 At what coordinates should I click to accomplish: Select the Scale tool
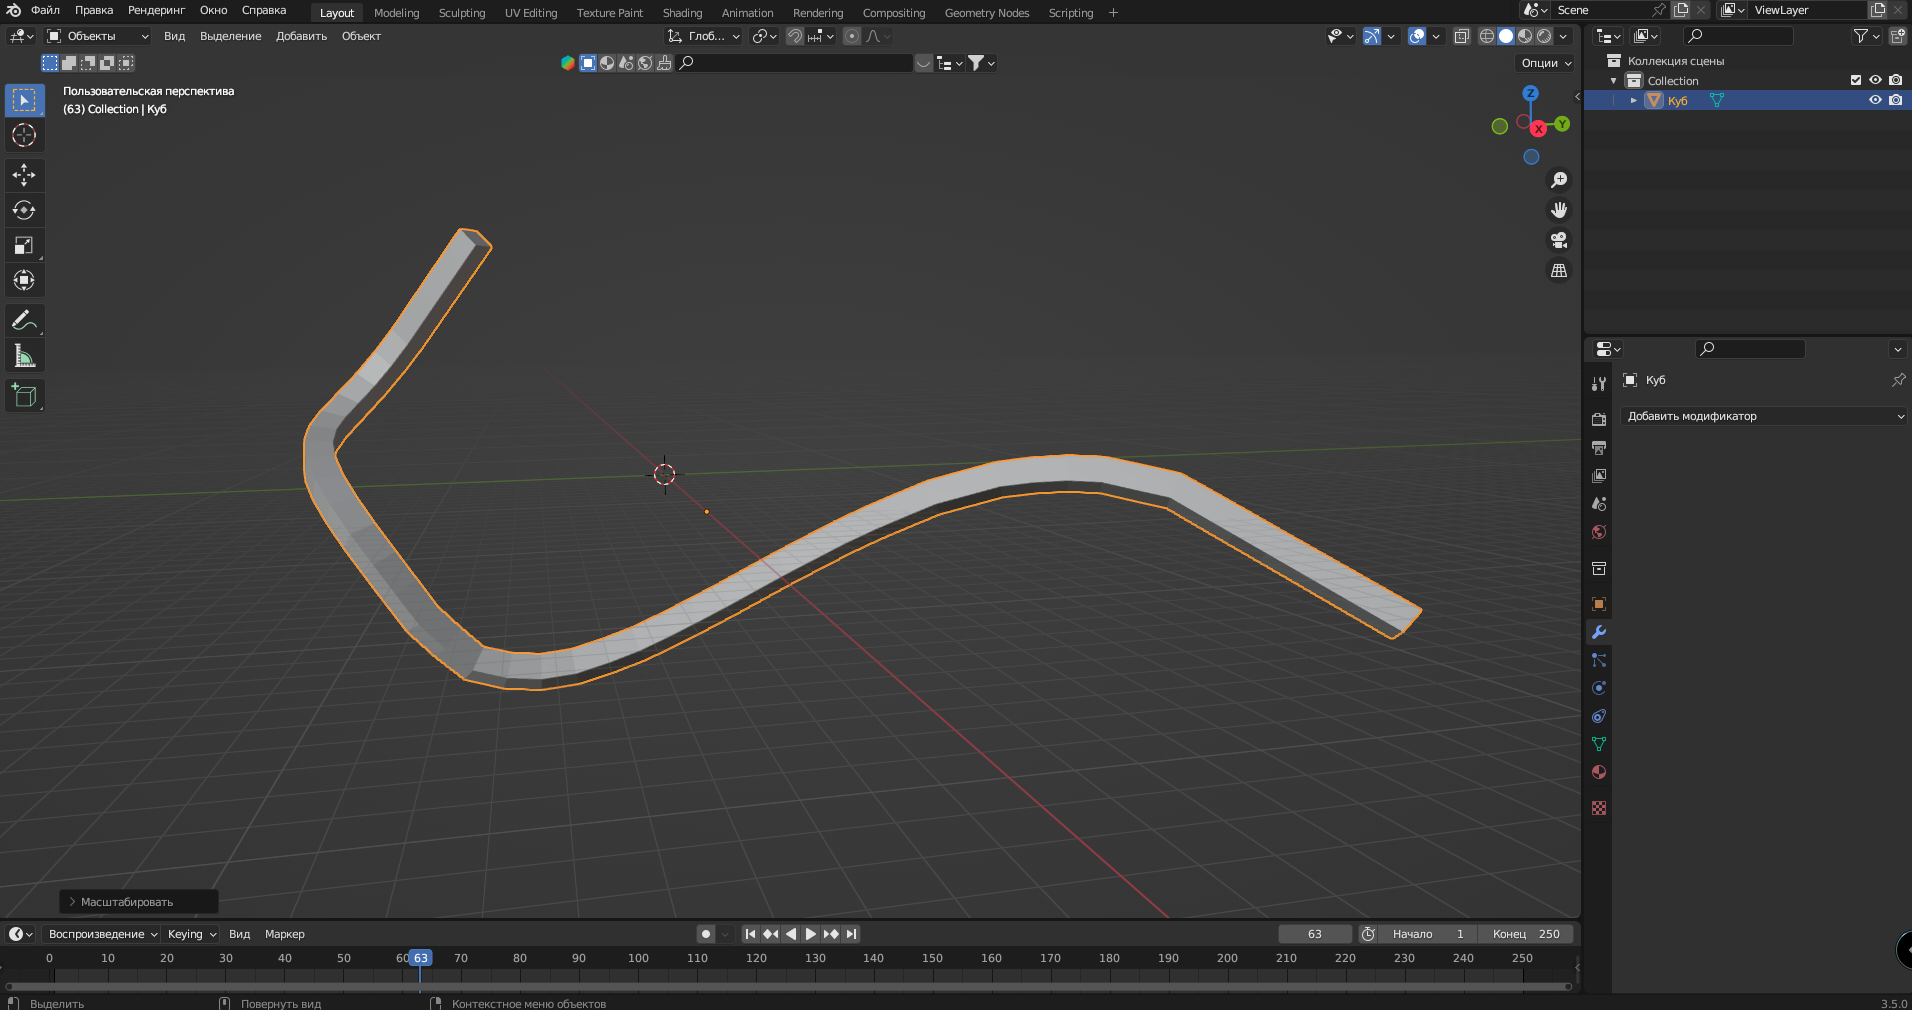tap(24, 246)
